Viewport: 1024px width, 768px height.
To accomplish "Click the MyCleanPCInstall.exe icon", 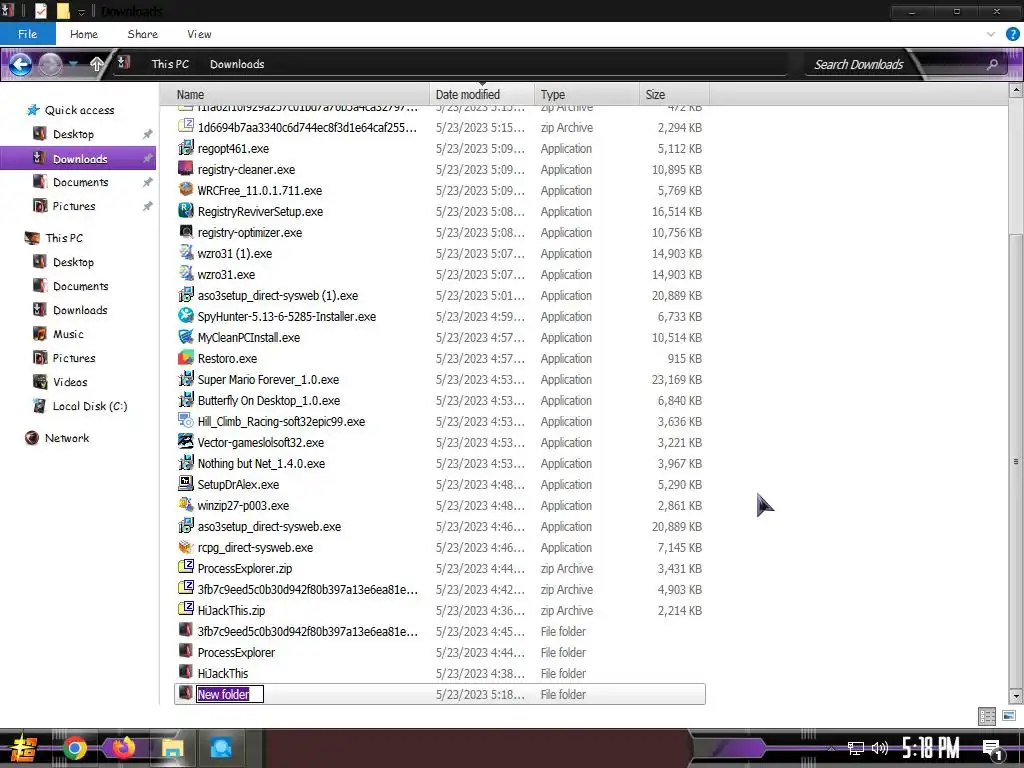I will [186, 337].
